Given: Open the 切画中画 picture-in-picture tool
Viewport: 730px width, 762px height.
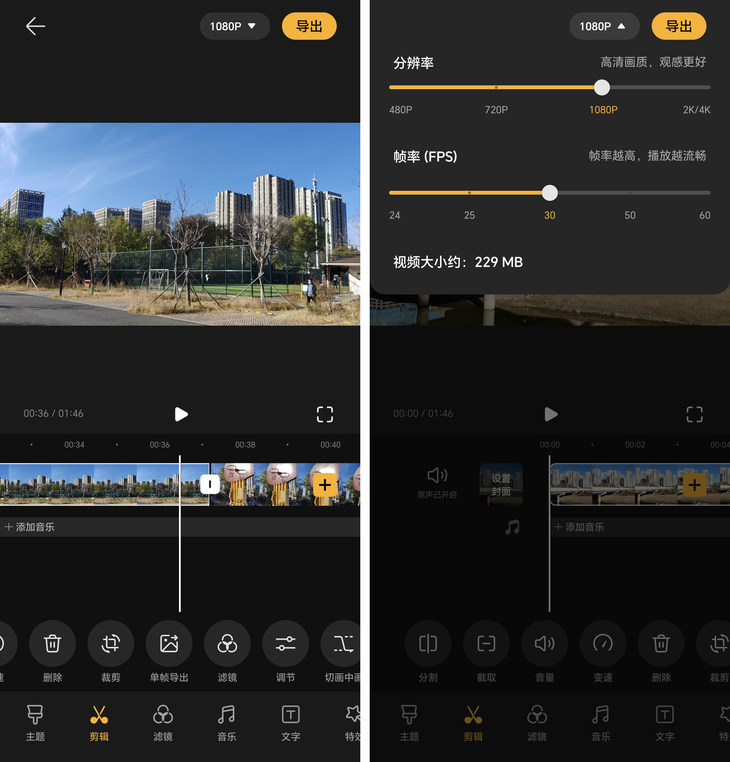Looking at the screenshot, I should click(x=342, y=652).
